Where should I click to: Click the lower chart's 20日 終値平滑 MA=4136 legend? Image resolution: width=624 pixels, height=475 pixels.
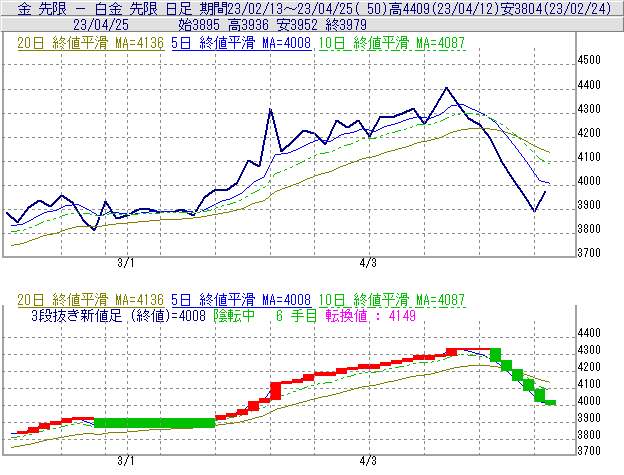[91, 300]
